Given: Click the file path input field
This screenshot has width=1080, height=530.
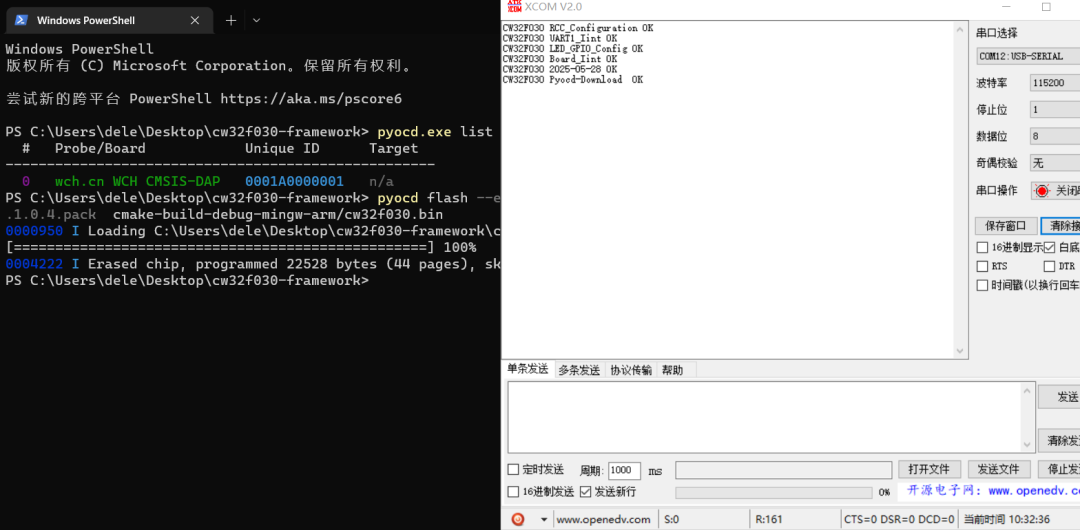Looking at the screenshot, I should (x=783, y=470).
